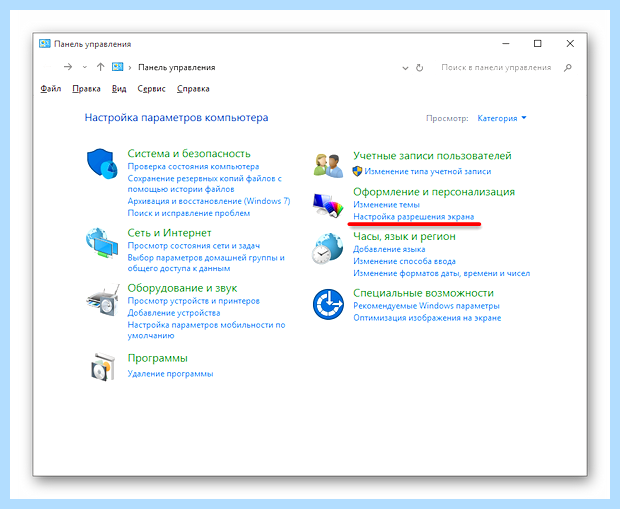
Task: Go forward with the navigation arrow
Action: click(x=68, y=67)
